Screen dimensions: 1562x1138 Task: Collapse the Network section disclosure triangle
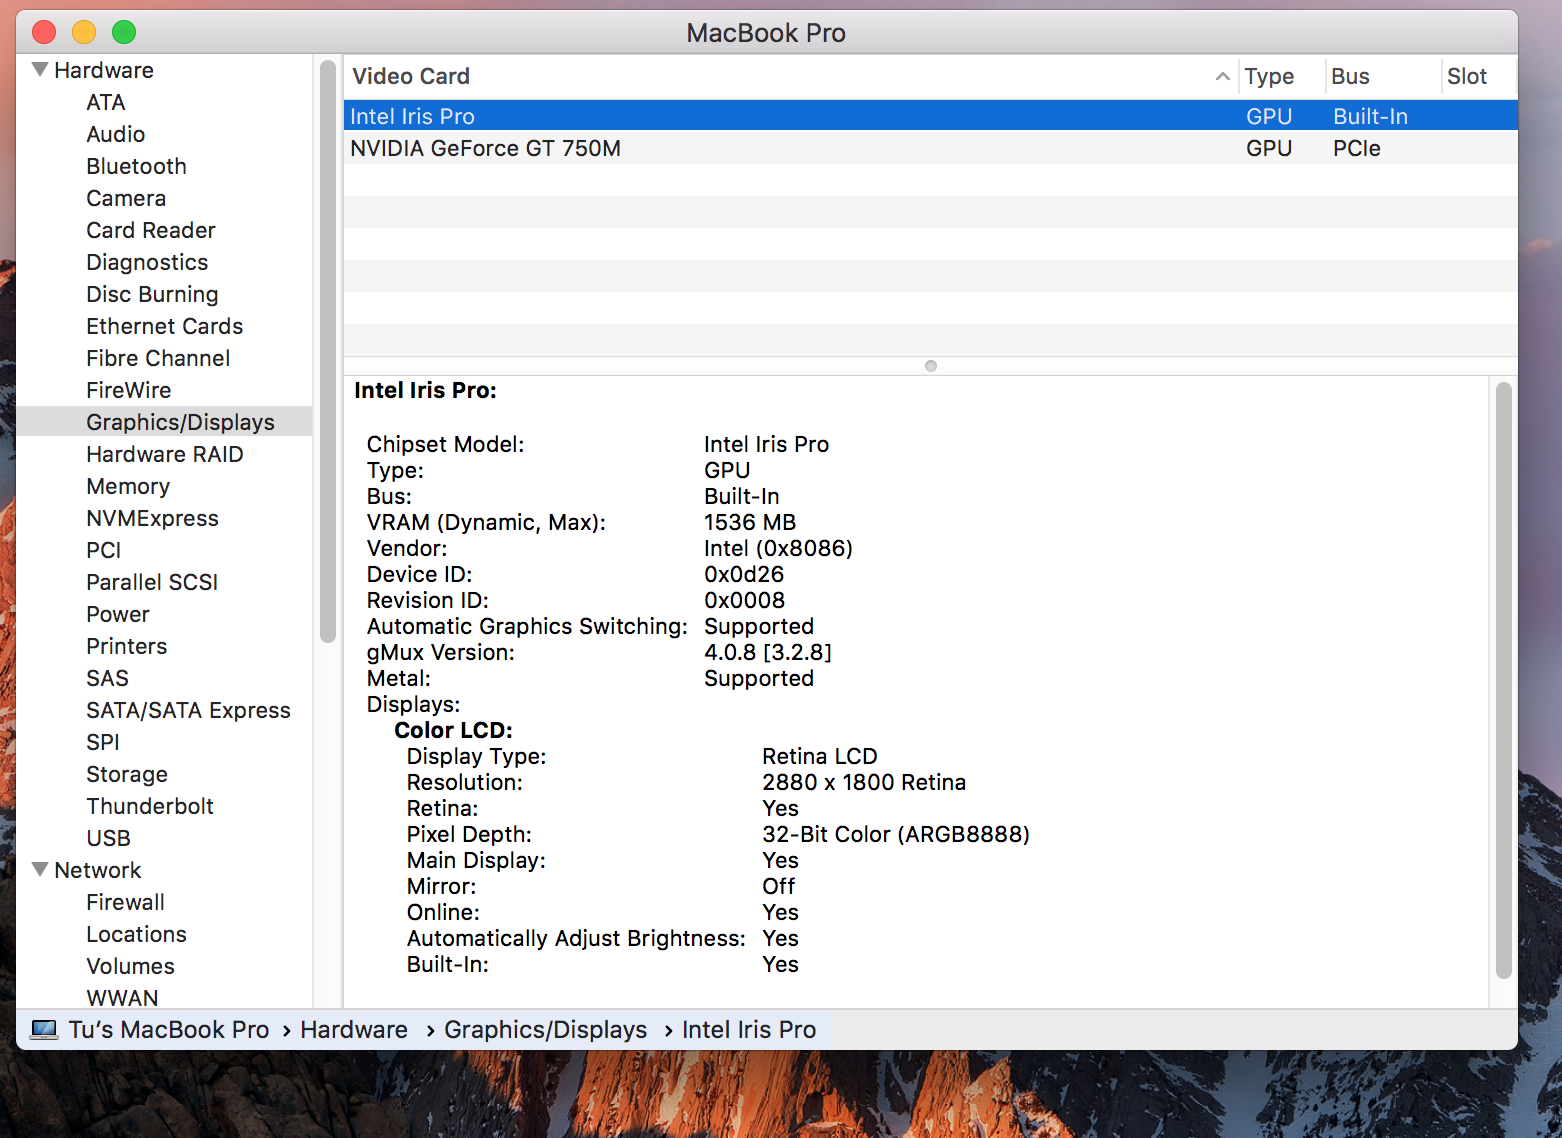click(x=40, y=869)
